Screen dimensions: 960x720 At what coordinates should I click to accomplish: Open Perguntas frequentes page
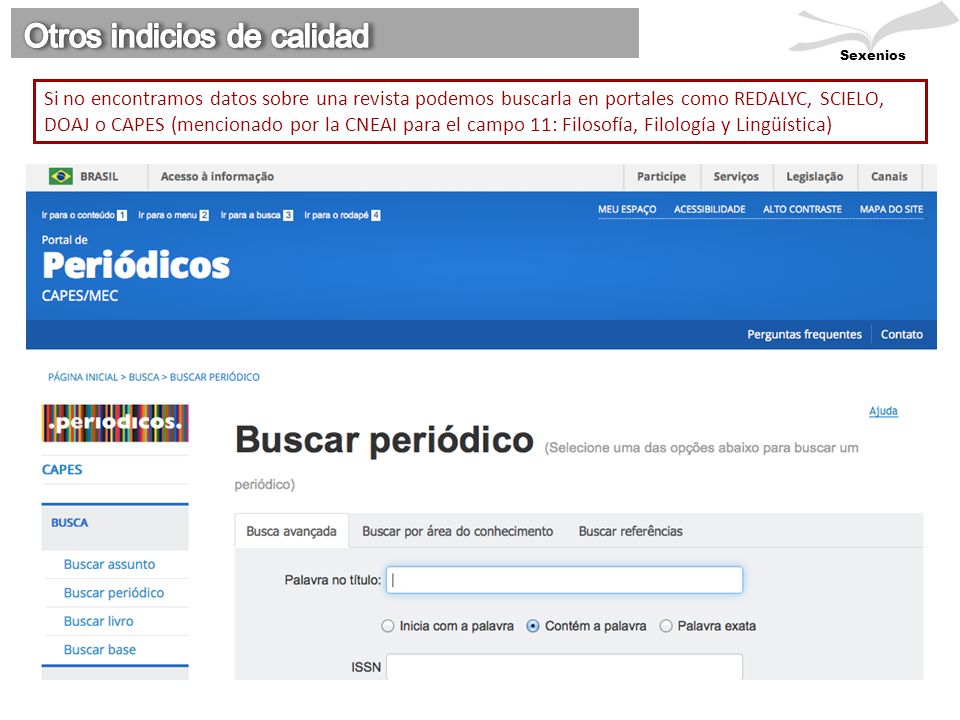pos(804,334)
